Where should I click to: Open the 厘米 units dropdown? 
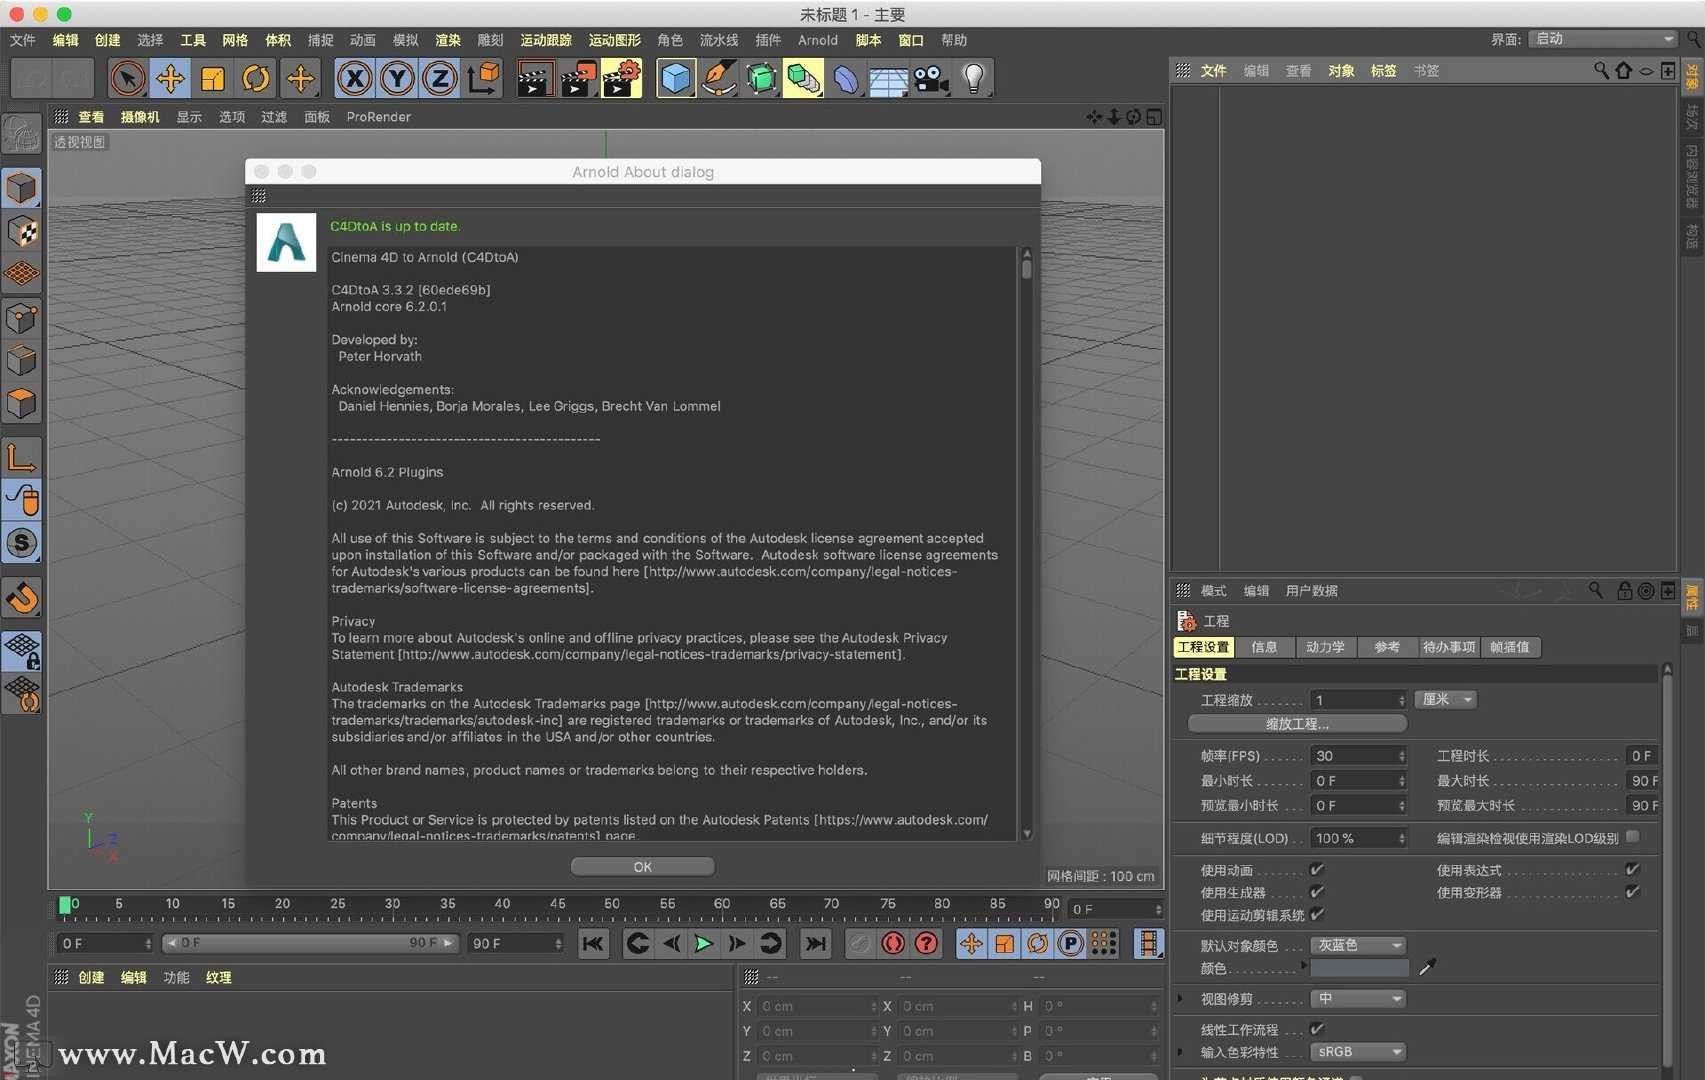tap(1446, 699)
